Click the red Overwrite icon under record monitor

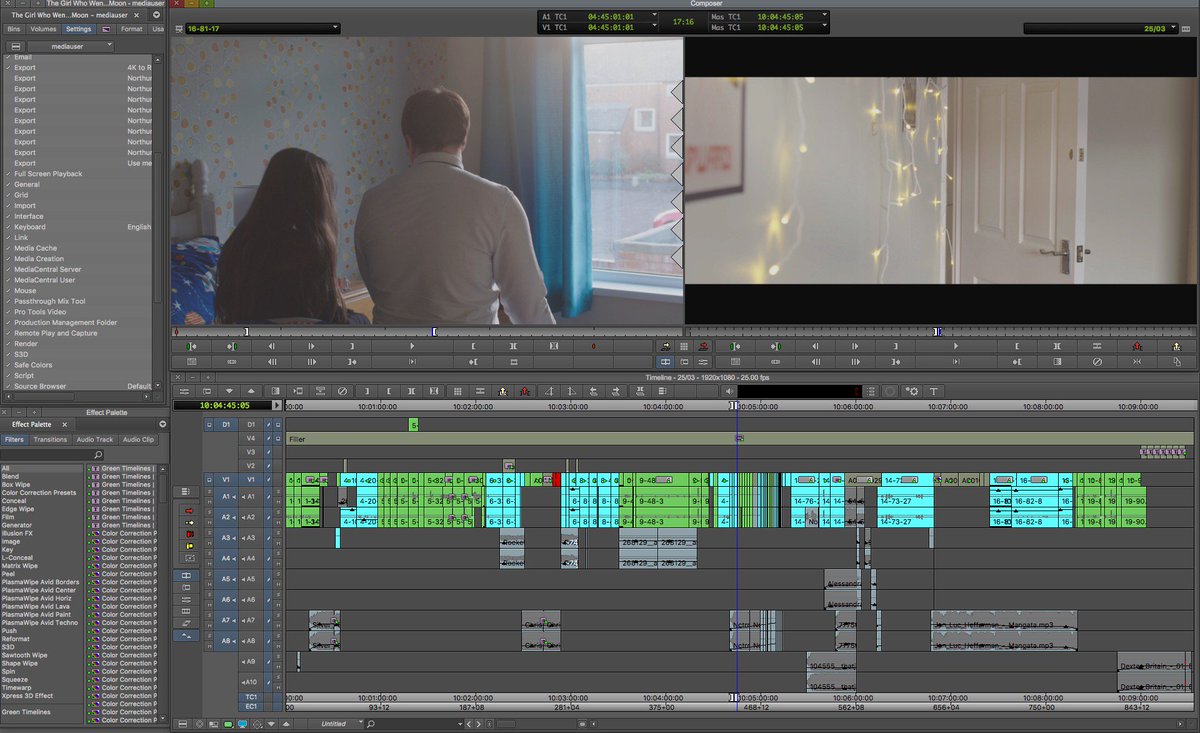pos(1137,346)
